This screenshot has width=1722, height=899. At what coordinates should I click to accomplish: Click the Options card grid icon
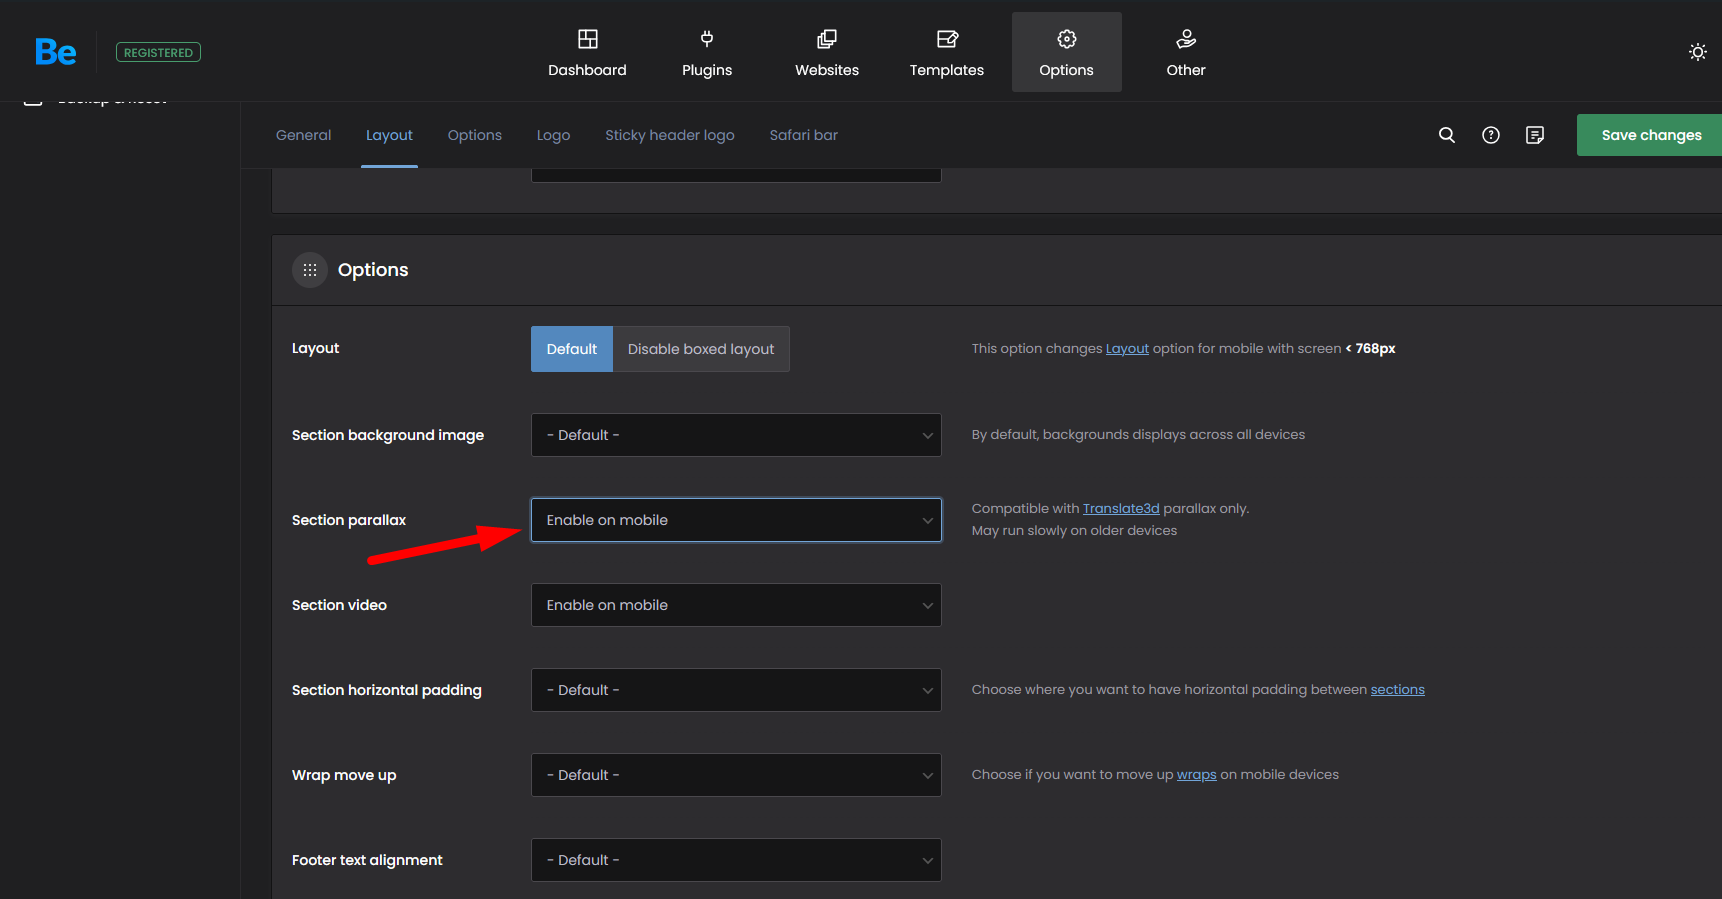tap(310, 270)
